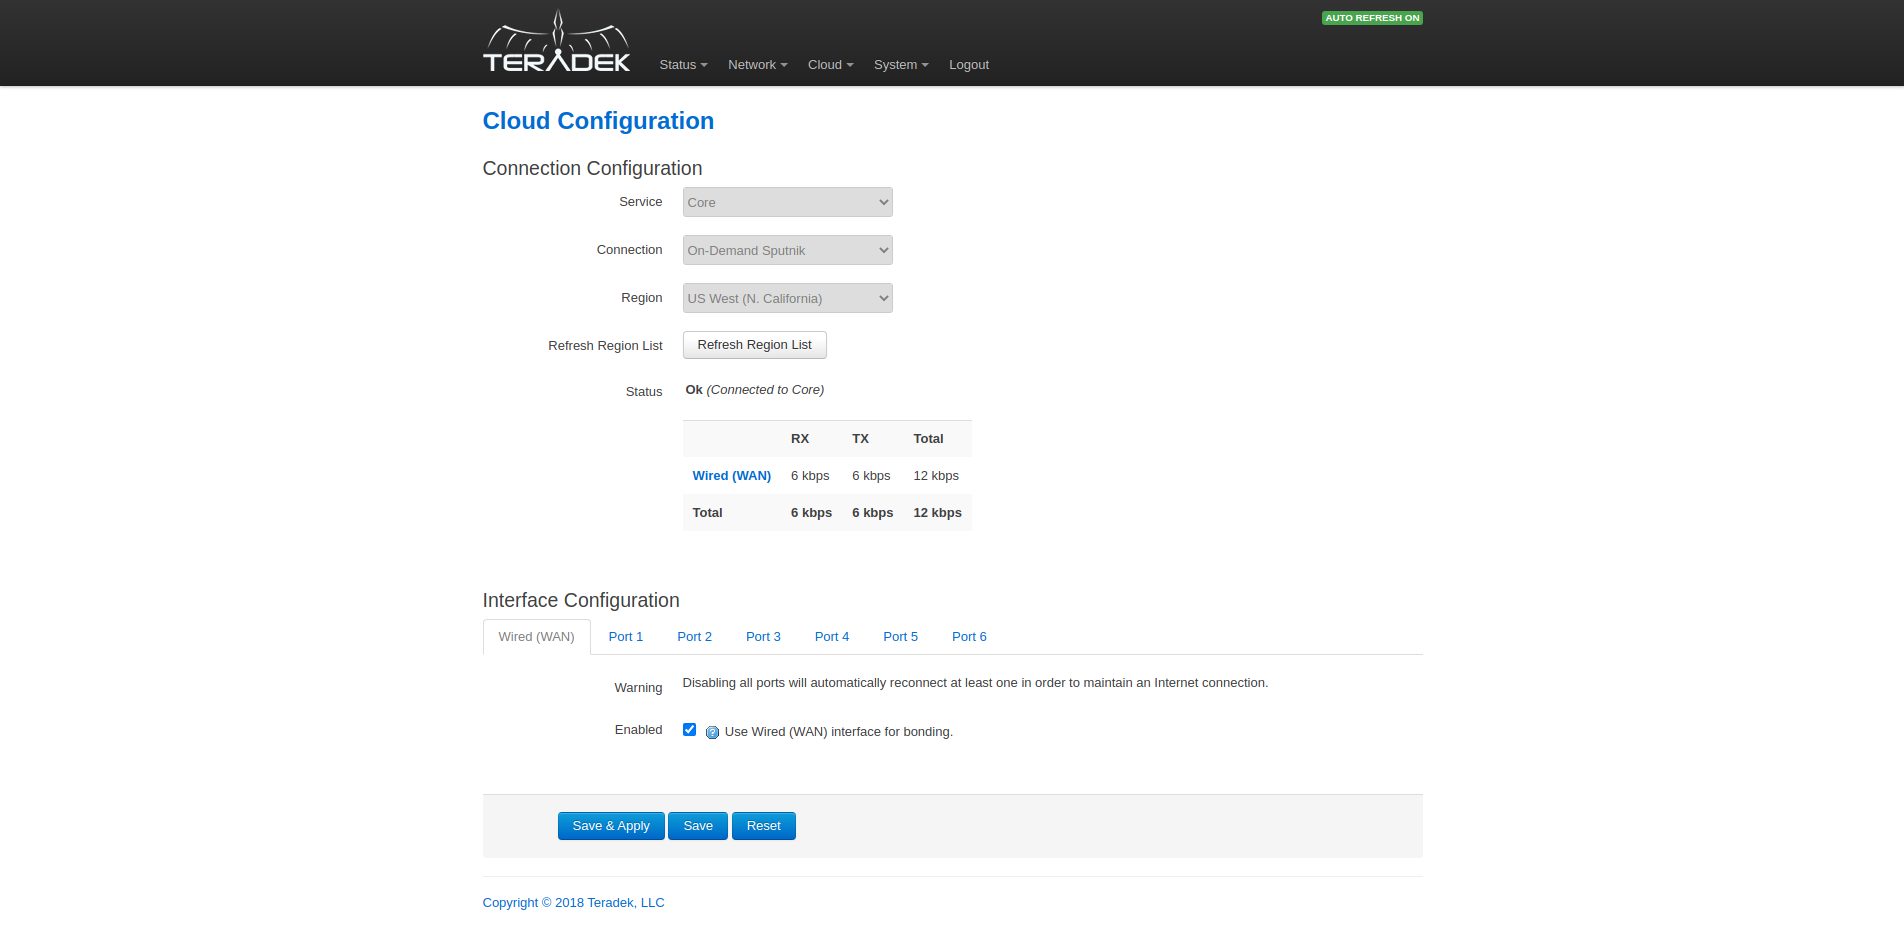Click the Save button

tap(697, 826)
